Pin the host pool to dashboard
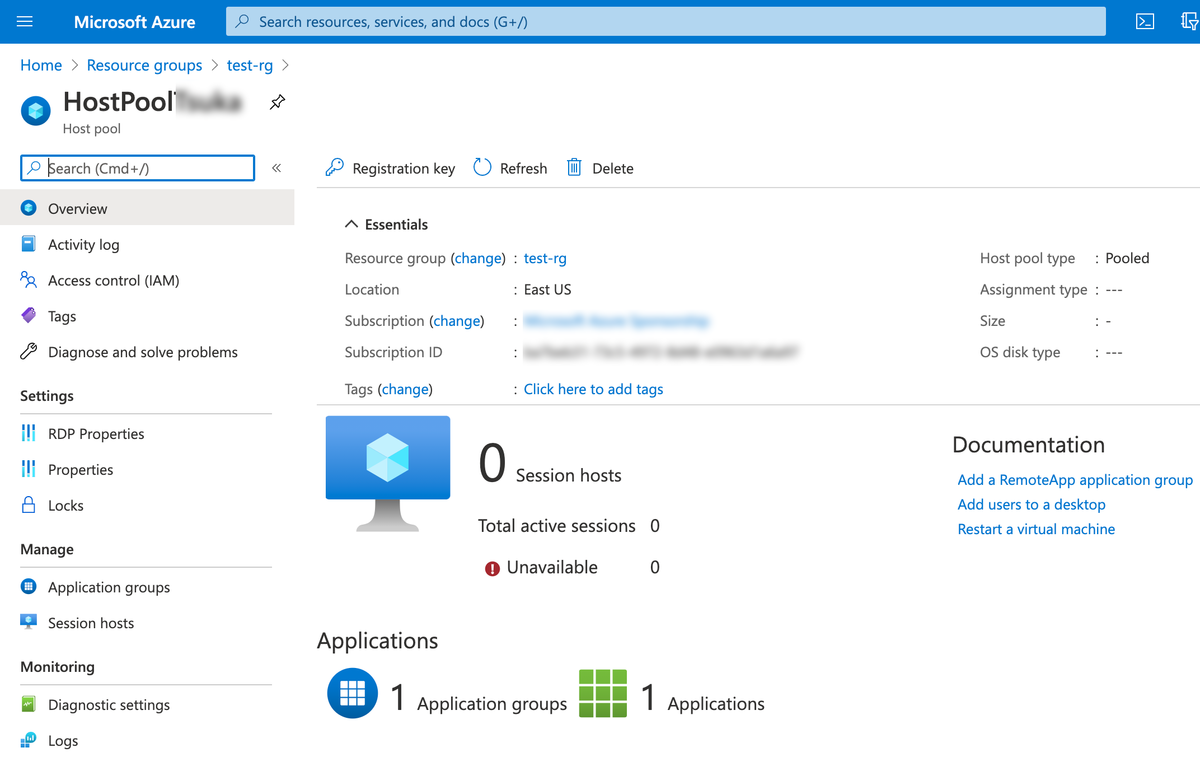 click(278, 102)
